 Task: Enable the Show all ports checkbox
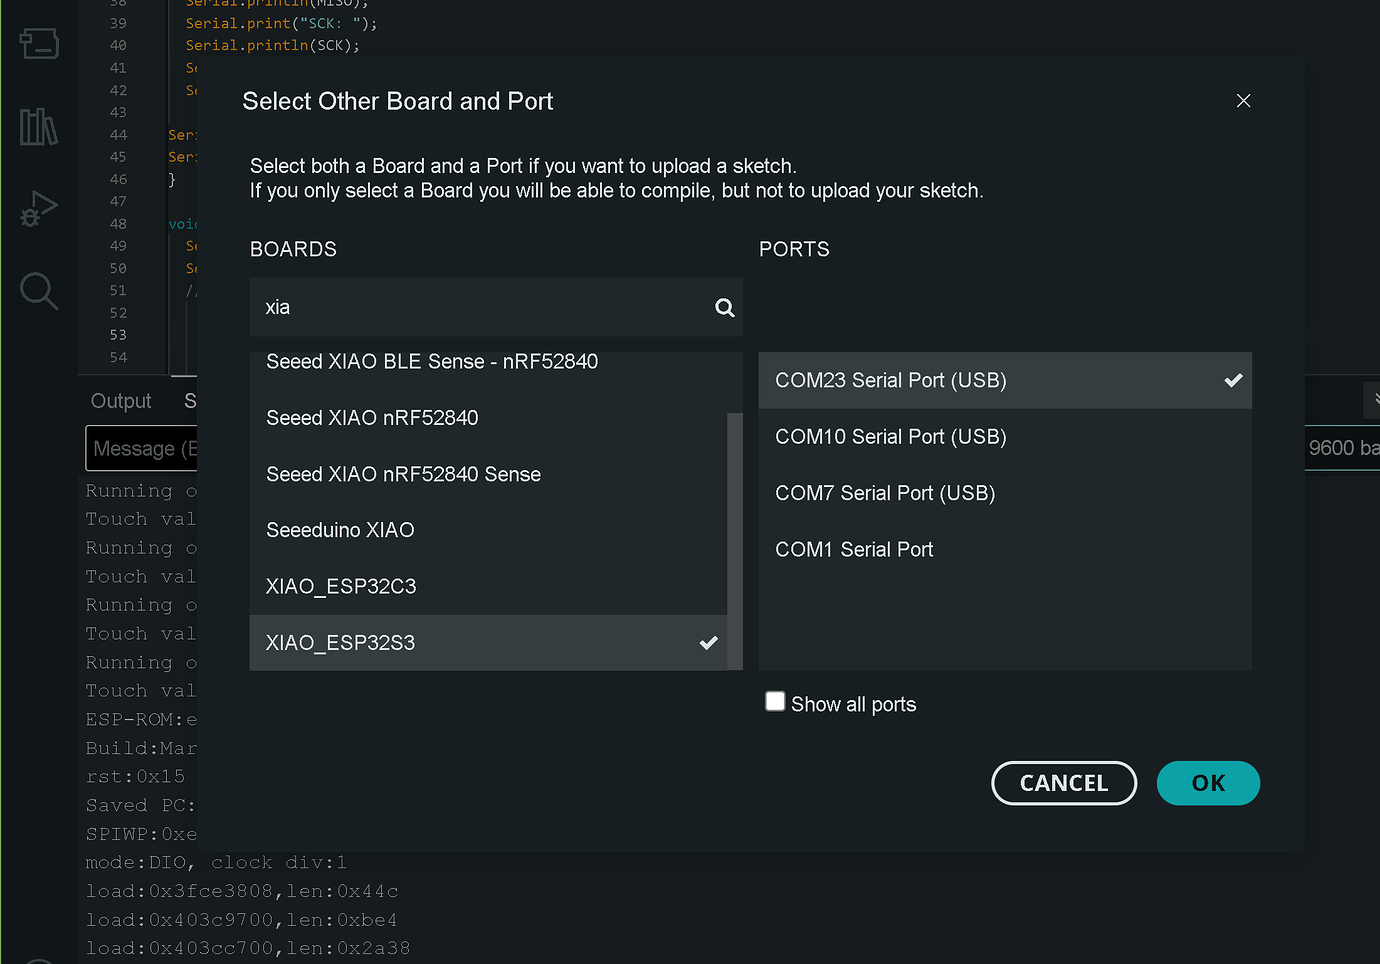click(775, 701)
